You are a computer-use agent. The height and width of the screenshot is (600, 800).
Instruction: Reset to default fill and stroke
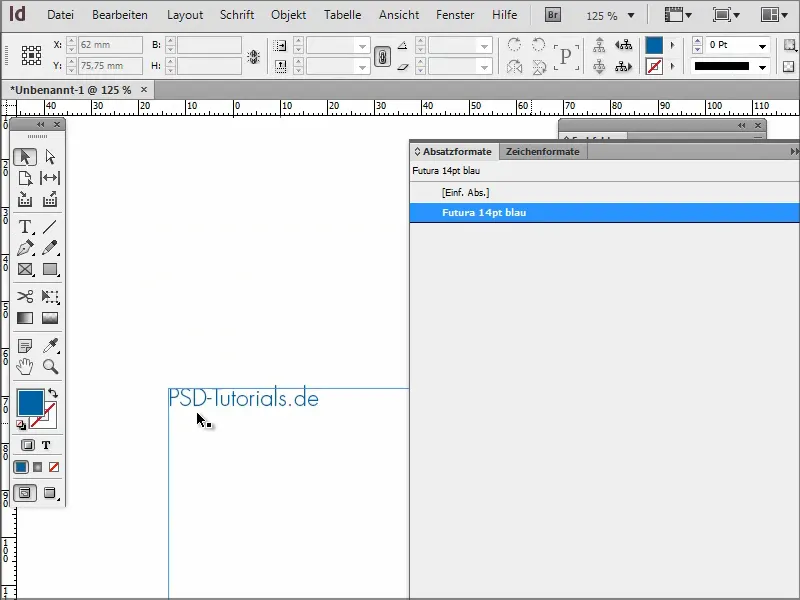21,424
